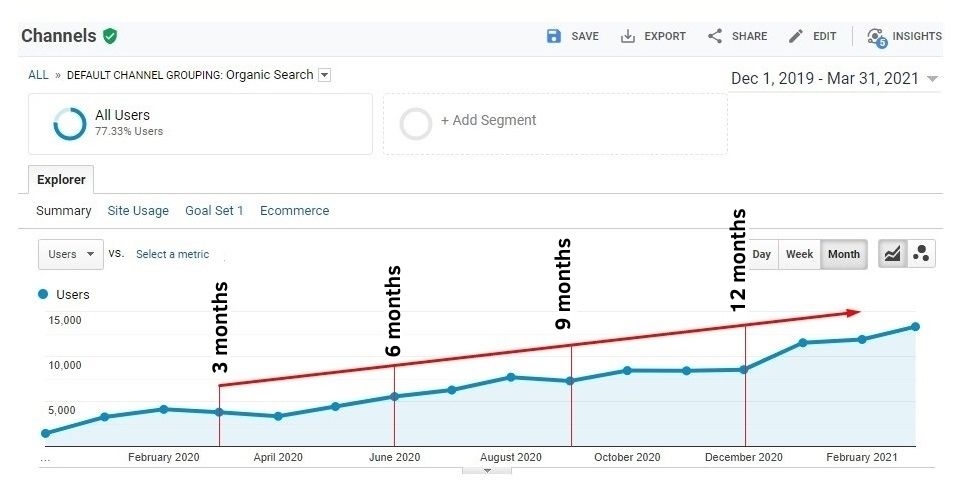Open the Users metric dropdown
The height and width of the screenshot is (498, 964).
tap(71, 254)
